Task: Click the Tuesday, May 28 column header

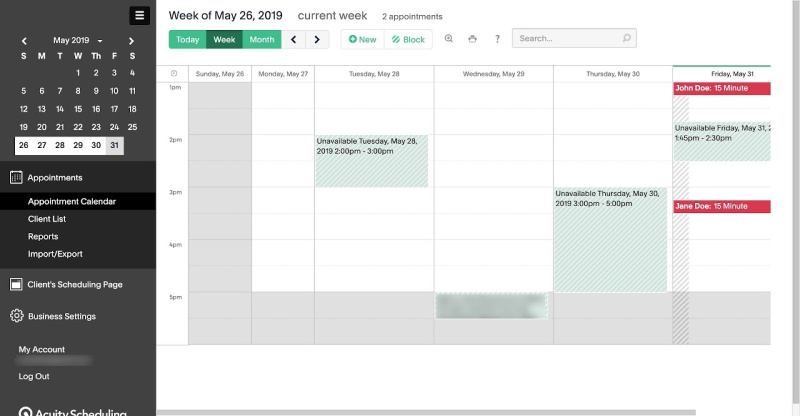Action: point(374,74)
